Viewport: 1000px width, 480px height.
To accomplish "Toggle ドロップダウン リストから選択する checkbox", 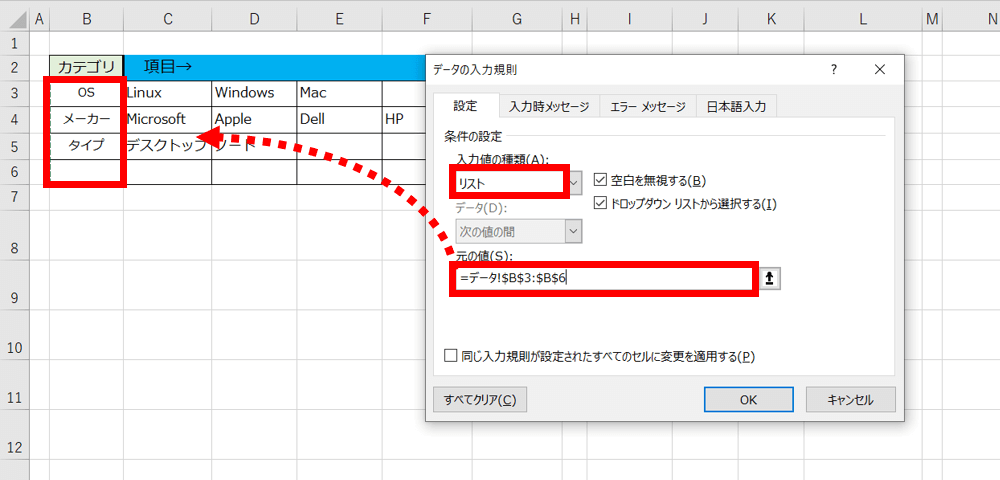I will pyautogui.click(x=601, y=204).
